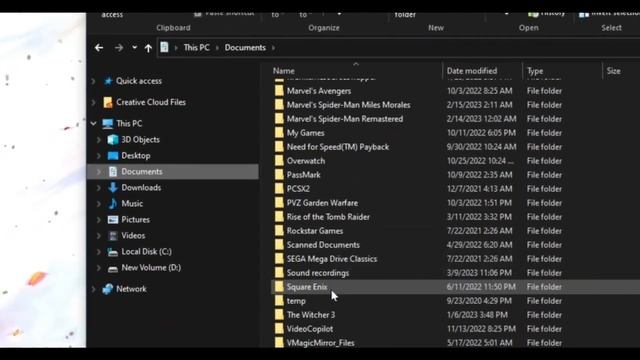Select The Witcher 3 folder icon

(279, 315)
